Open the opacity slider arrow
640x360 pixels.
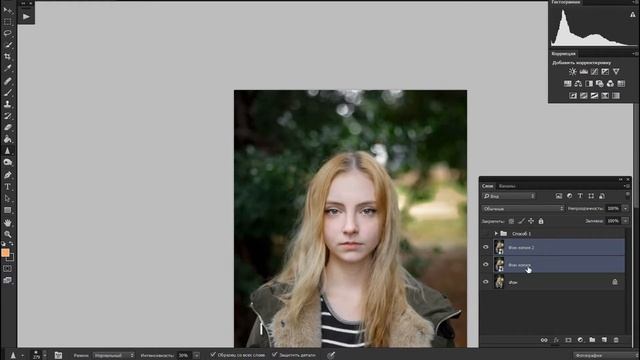[625, 209]
